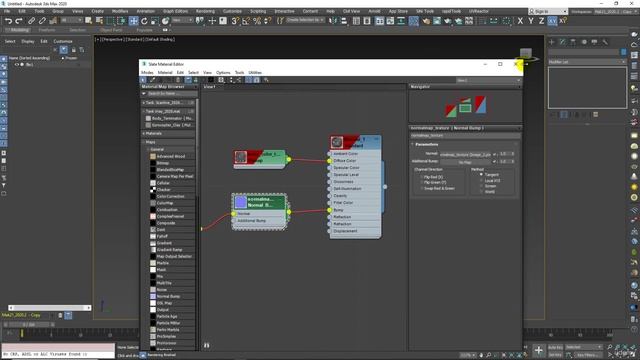Image resolution: width=640 pixels, height=360 pixels.
Task: Select the Local XYZ method radio button
Action: tap(482, 180)
